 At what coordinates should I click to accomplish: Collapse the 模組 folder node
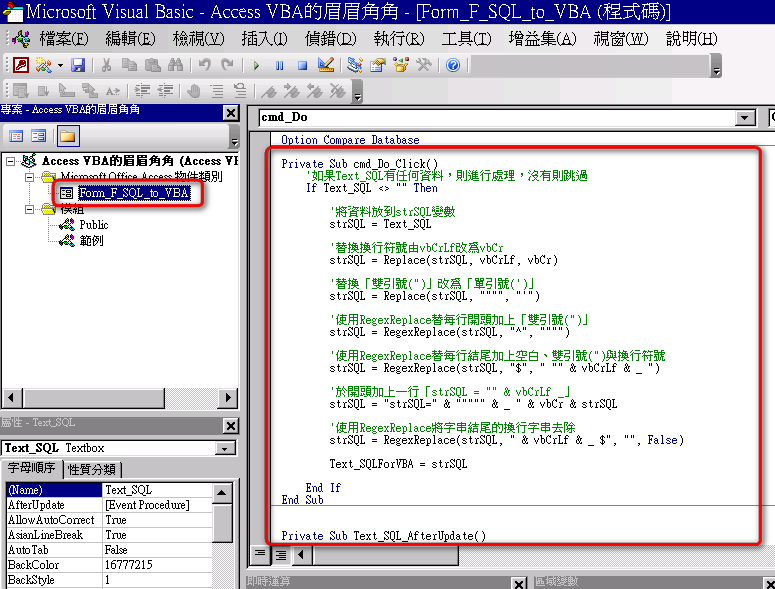[x=30, y=210]
